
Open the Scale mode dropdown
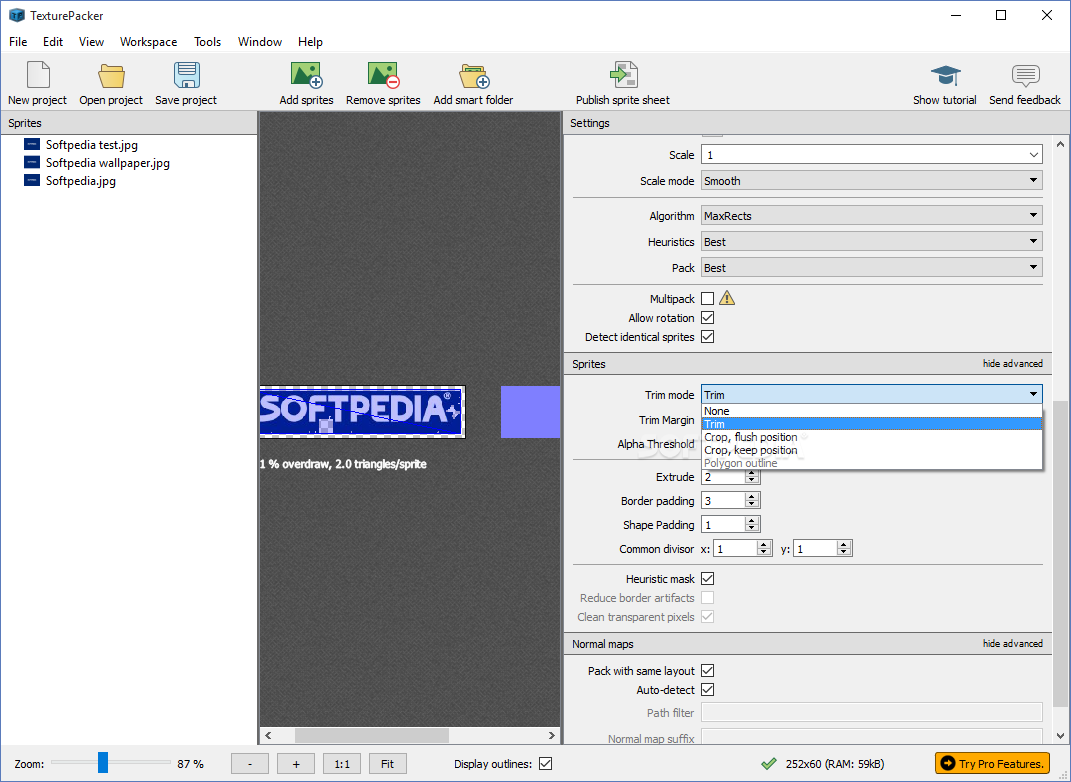(x=872, y=181)
